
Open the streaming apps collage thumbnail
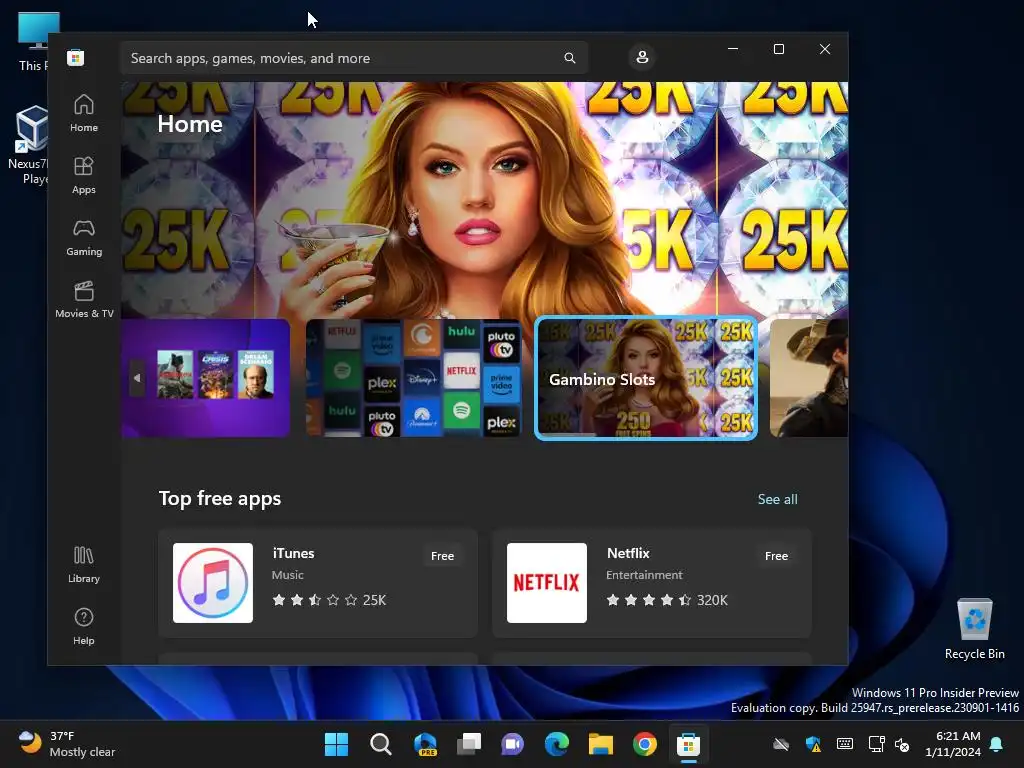point(414,377)
